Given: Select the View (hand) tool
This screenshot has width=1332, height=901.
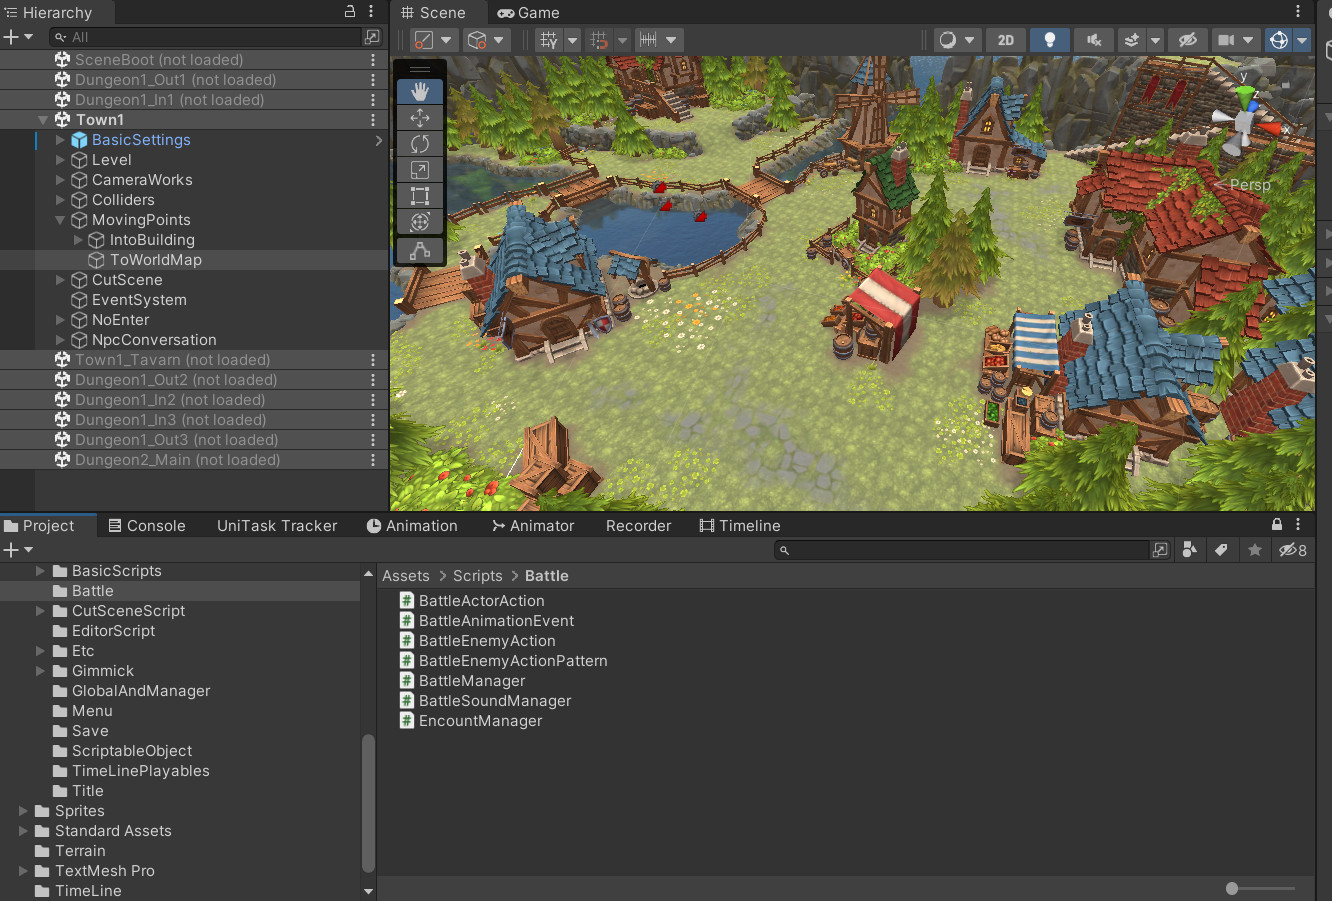Looking at the screenshot, I should (x=420, y=91).
